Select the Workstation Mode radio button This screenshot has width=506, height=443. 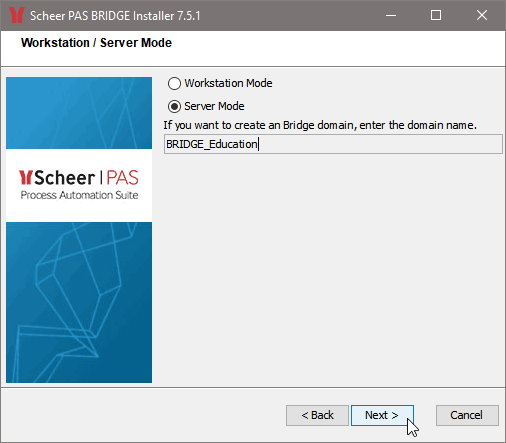(174, 83)
